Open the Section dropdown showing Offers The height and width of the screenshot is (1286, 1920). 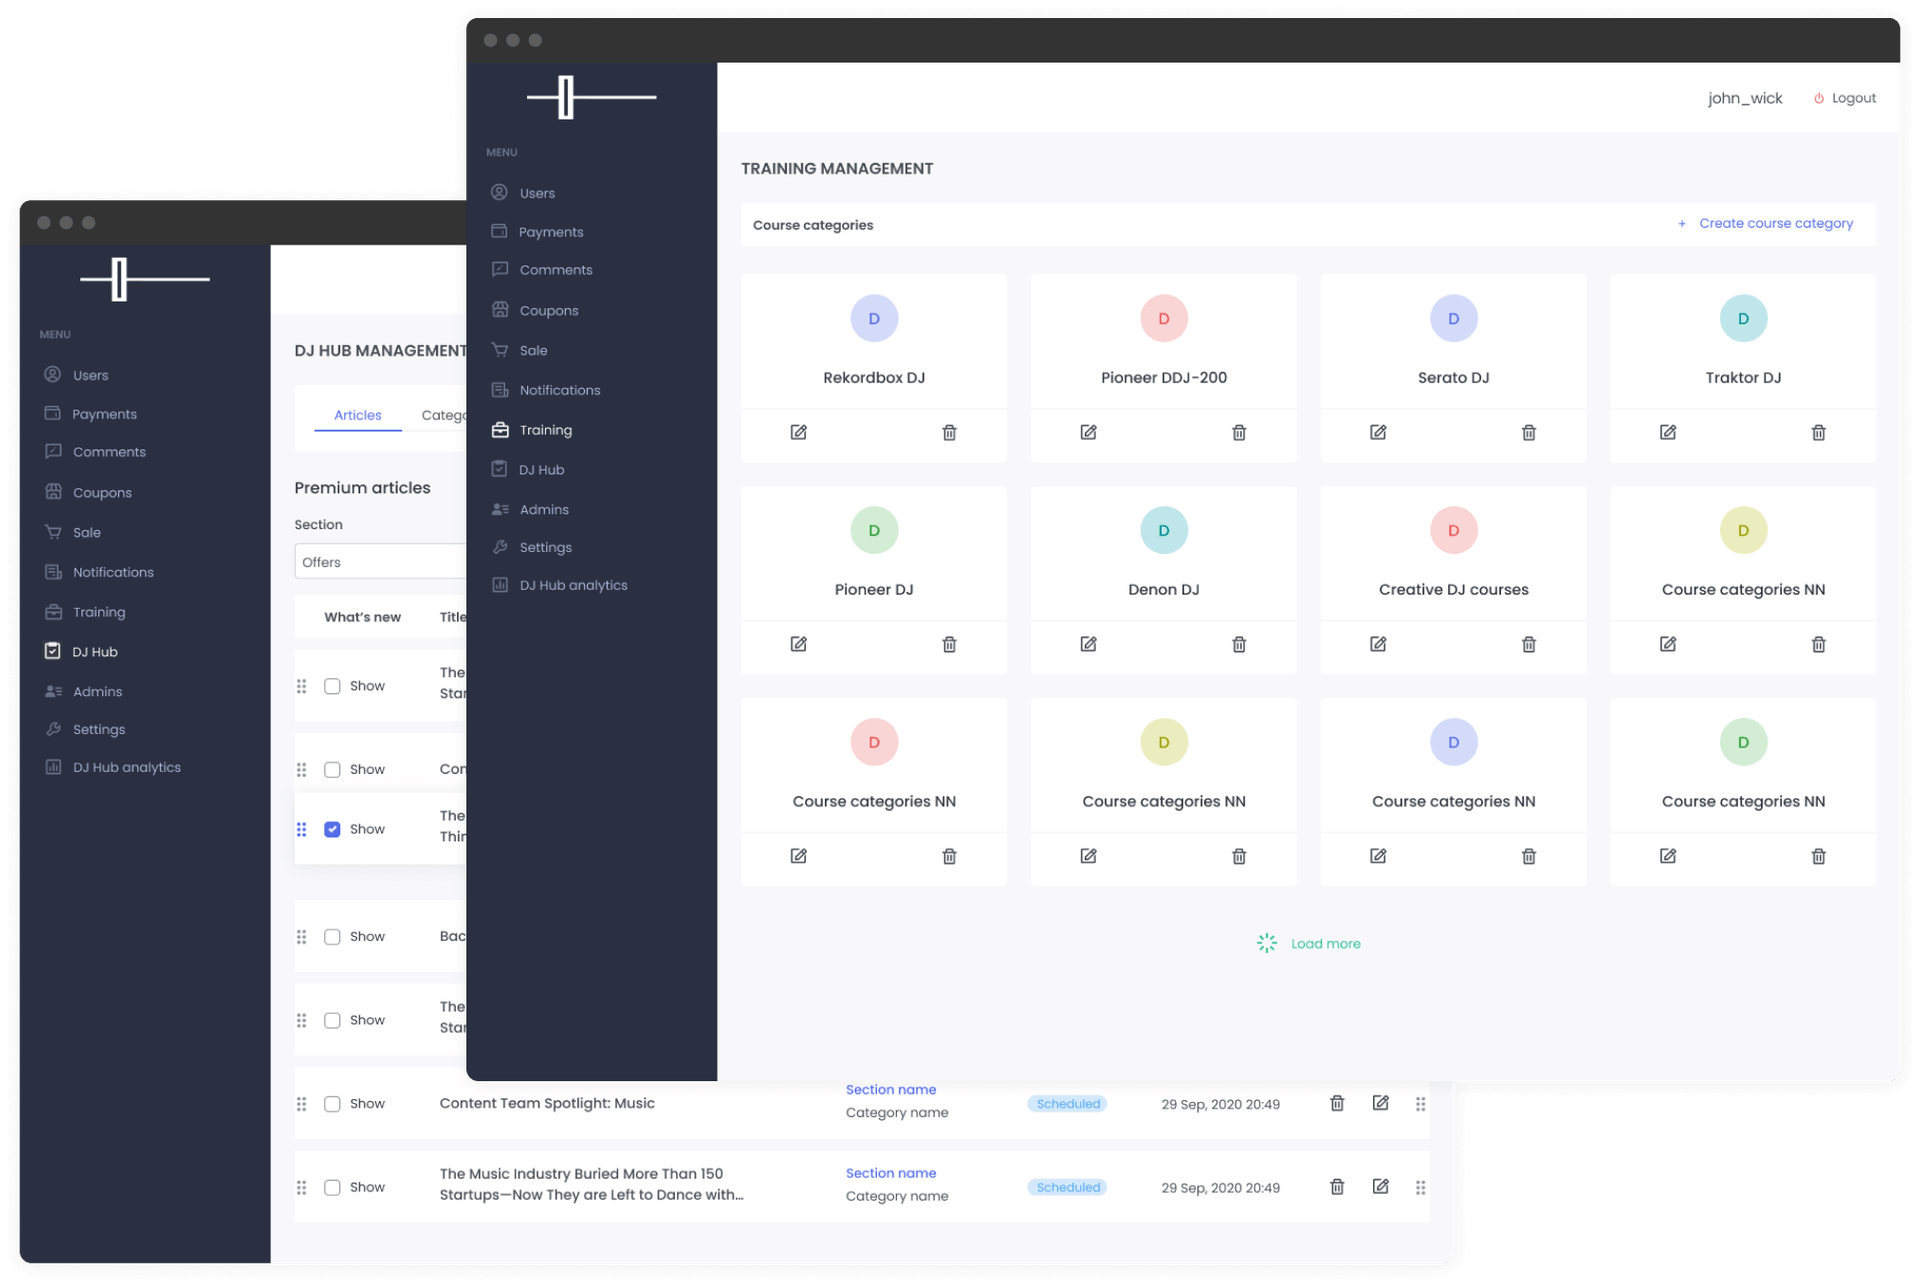380,562
